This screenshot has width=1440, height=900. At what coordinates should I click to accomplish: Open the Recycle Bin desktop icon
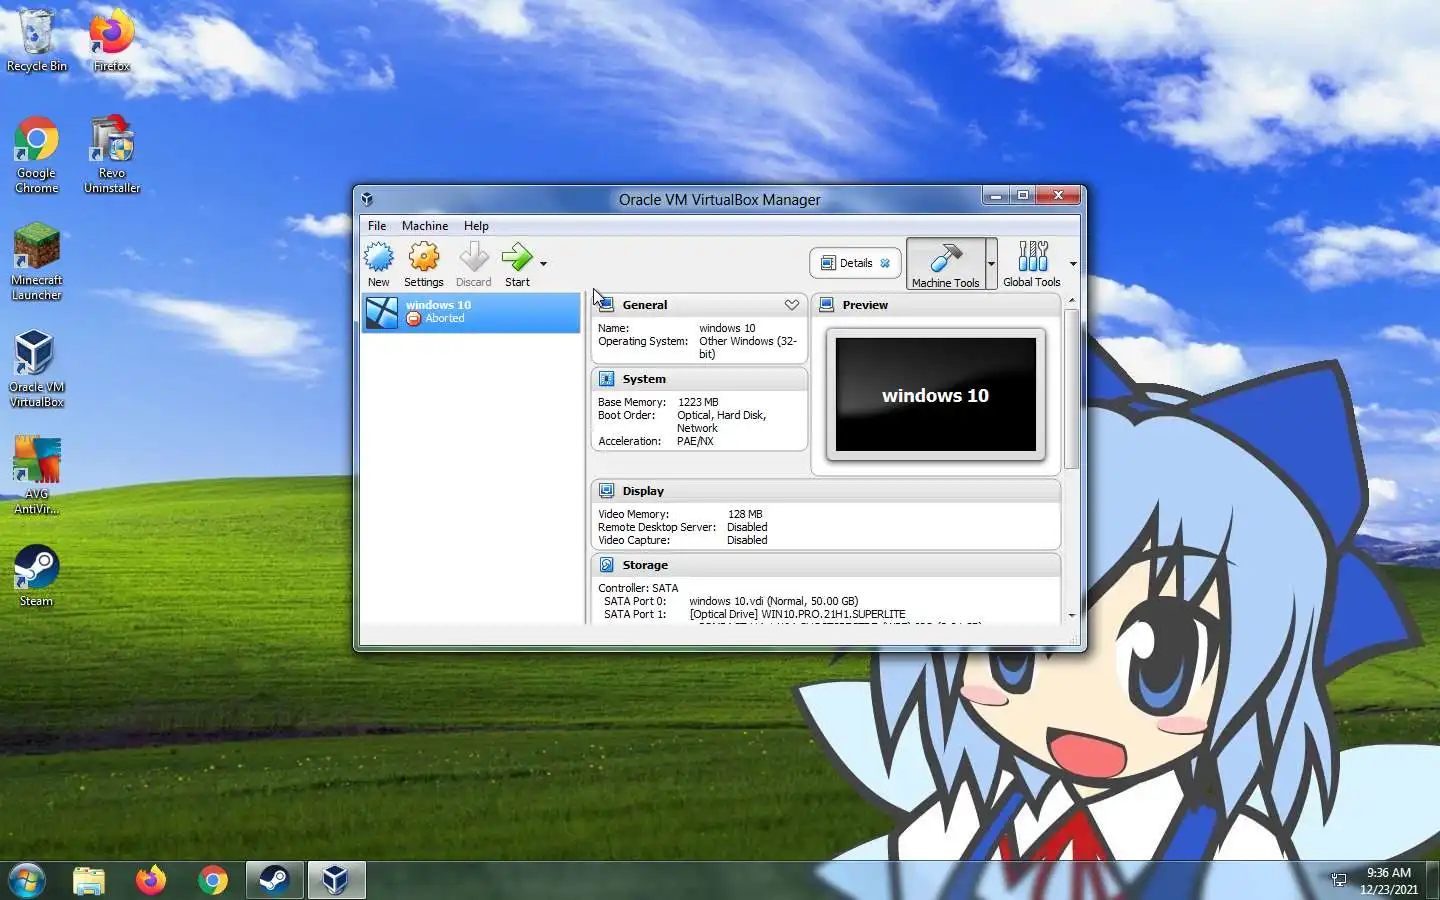(37, 40)
